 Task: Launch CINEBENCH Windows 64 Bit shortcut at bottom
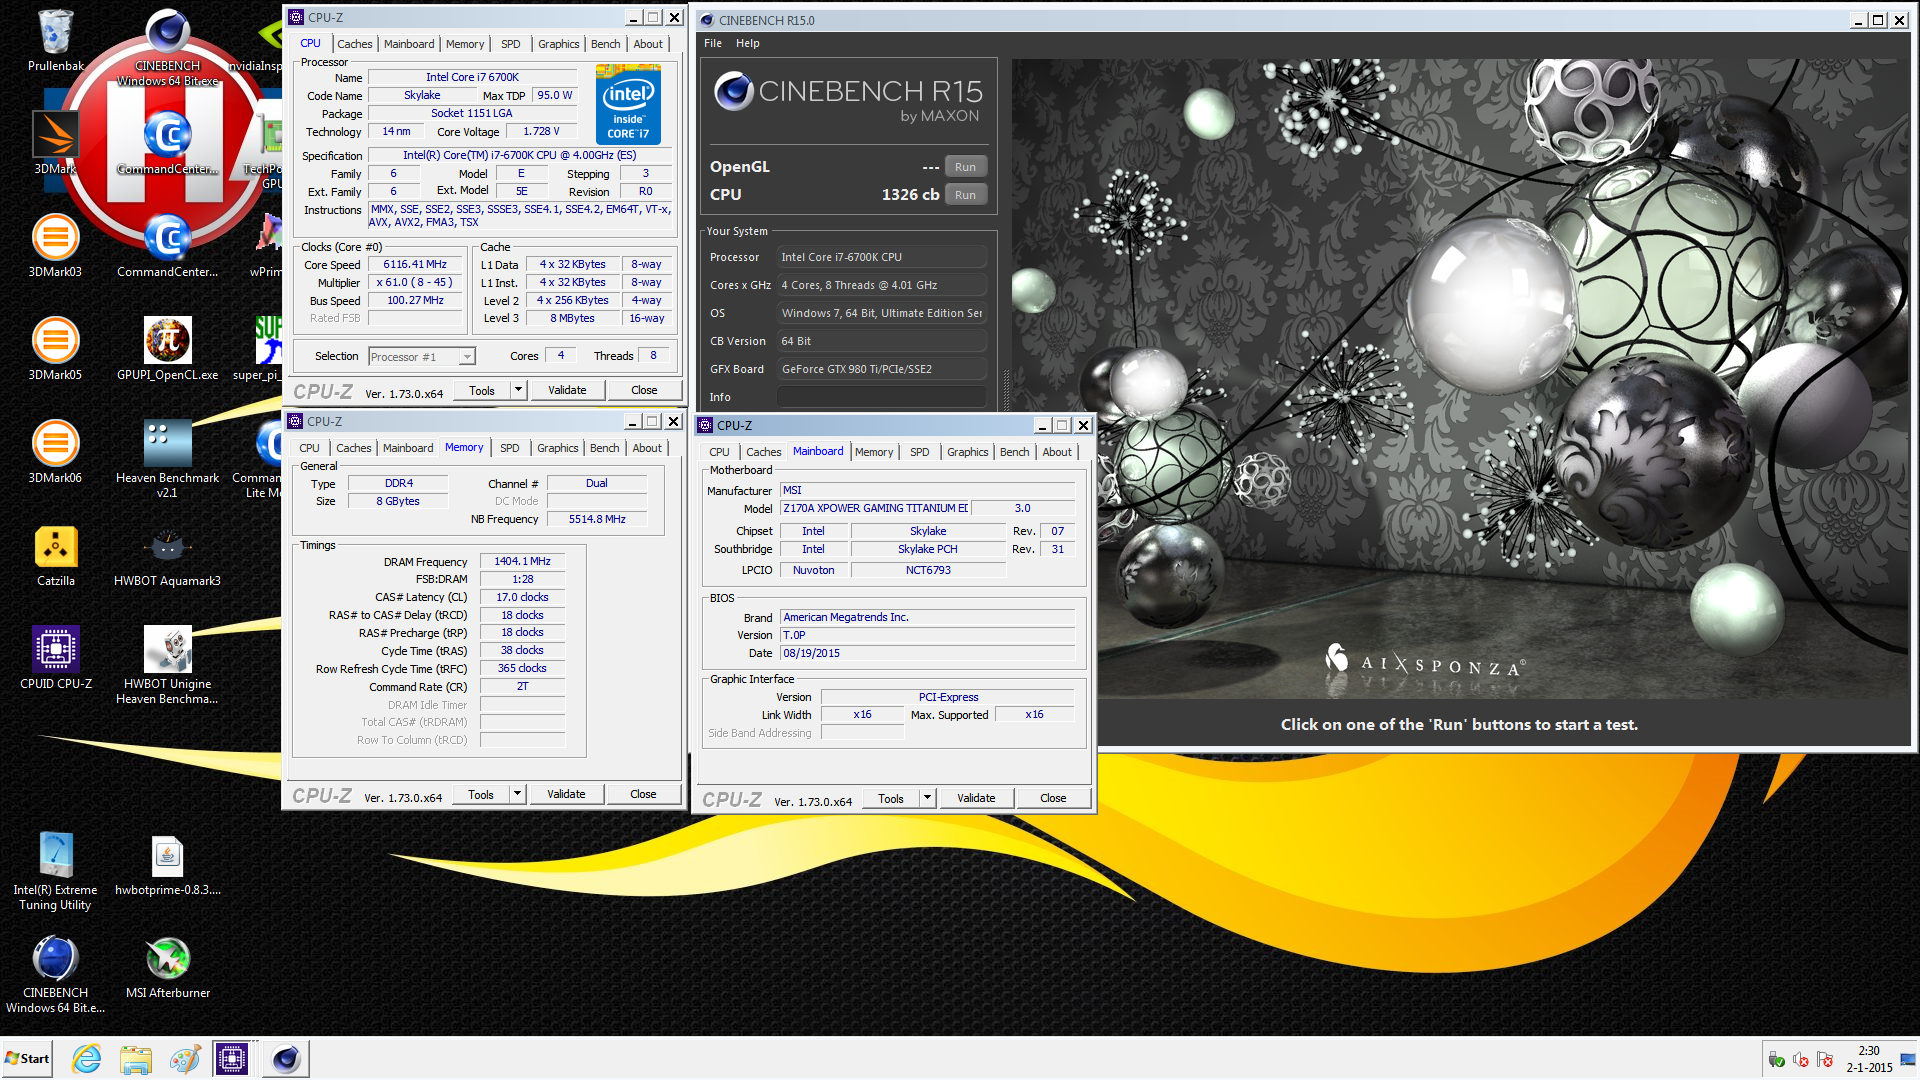55,974
